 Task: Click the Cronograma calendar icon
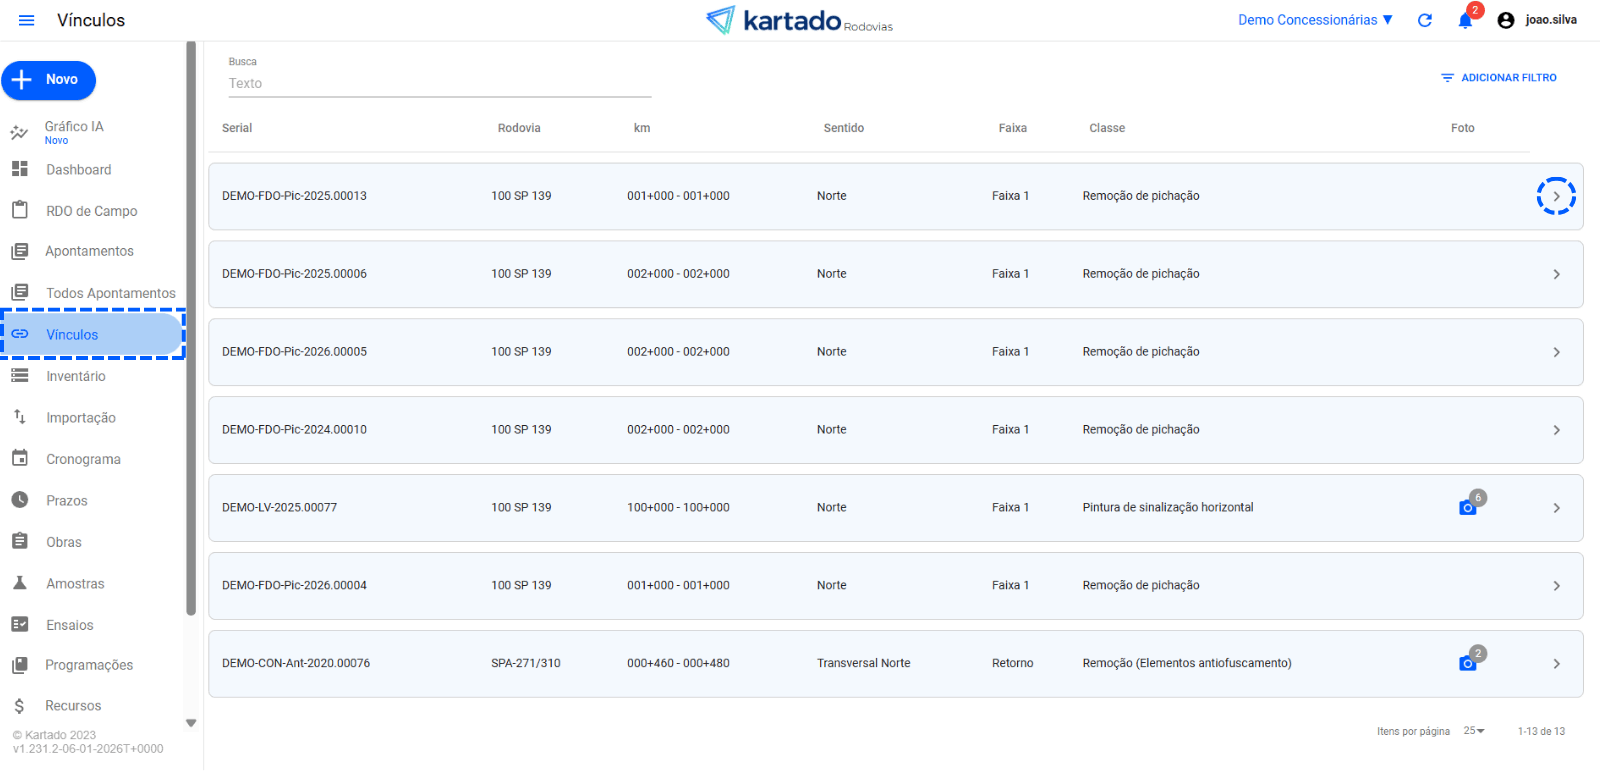coord(20,458)
